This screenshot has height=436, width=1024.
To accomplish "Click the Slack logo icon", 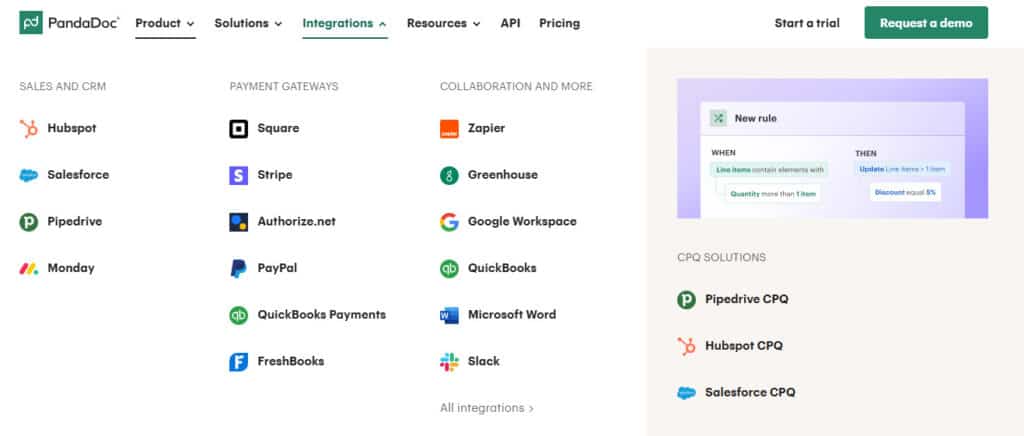I will pos(449,361).
